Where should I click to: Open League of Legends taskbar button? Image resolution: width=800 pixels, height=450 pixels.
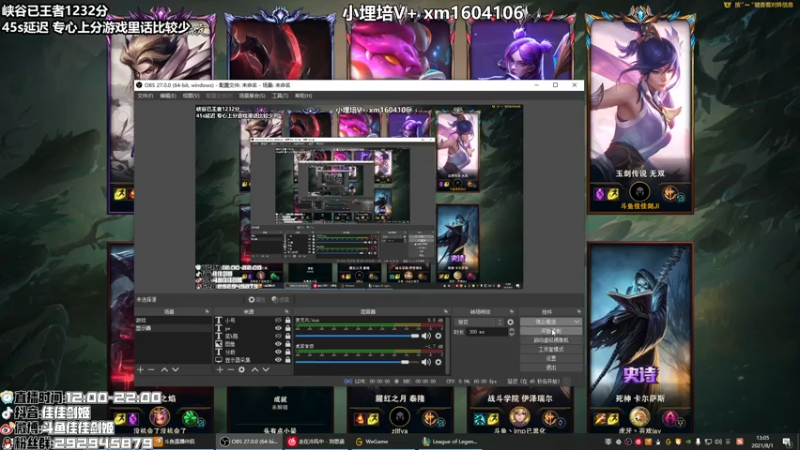[450, 442]
